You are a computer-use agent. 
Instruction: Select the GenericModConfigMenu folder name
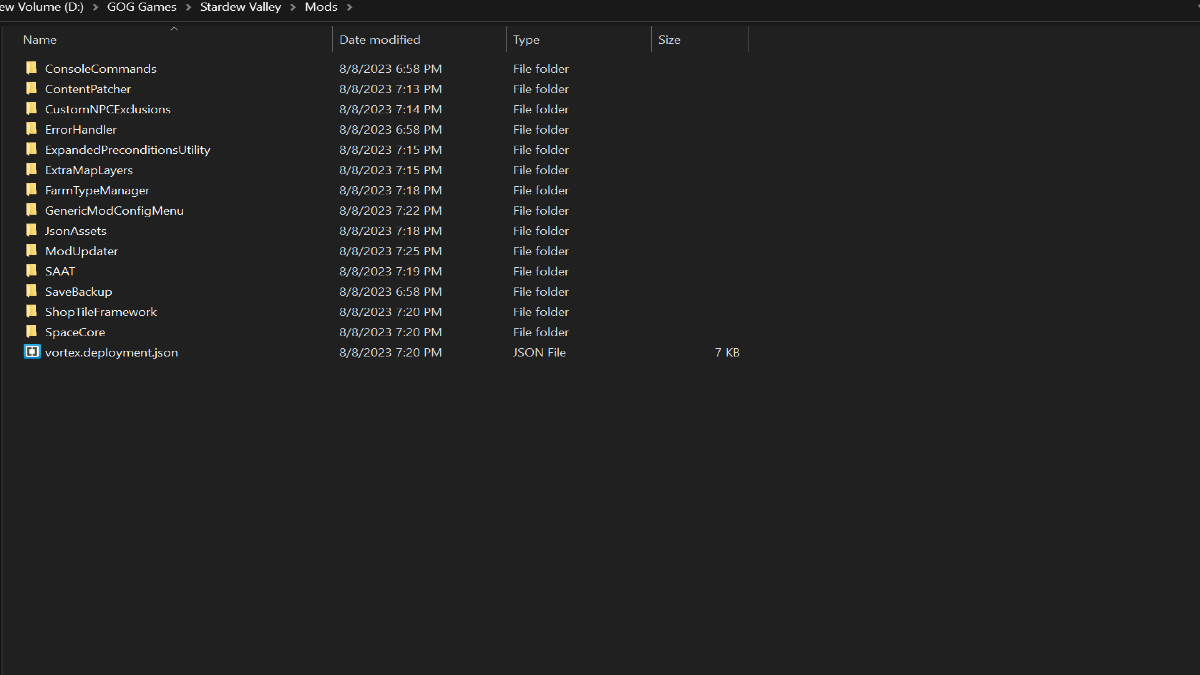click(114, 211)
